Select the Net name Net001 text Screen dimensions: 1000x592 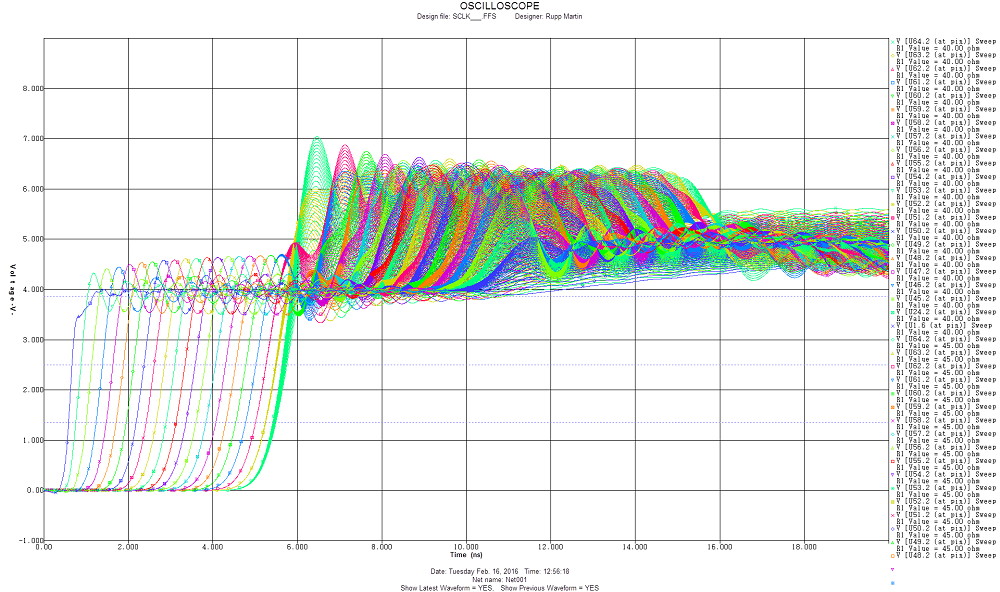point(500,580)
